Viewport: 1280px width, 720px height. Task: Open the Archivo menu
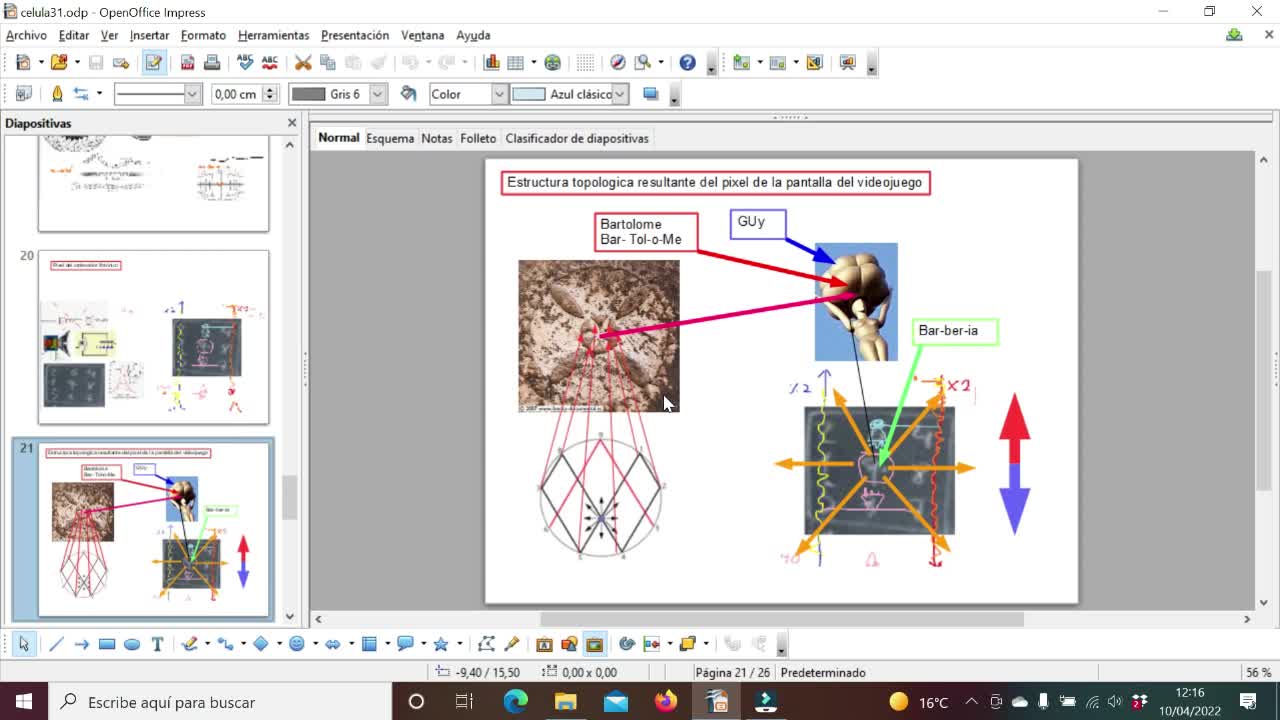point(26,35)
